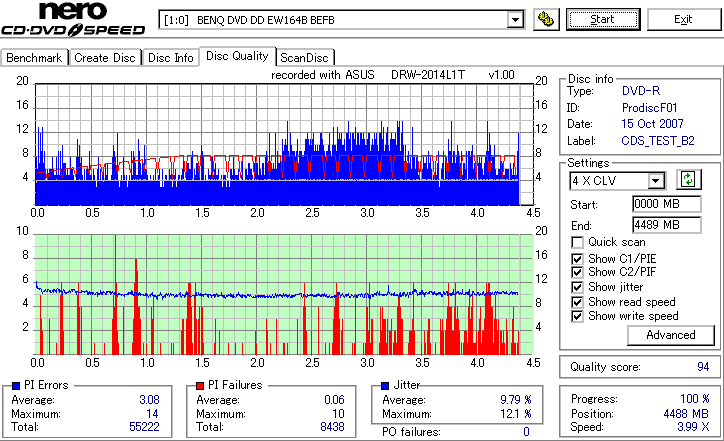This screenshot has width=724, height=441.
Task: Click the Progress 100 % value
Action: click(x=694, y=399)
